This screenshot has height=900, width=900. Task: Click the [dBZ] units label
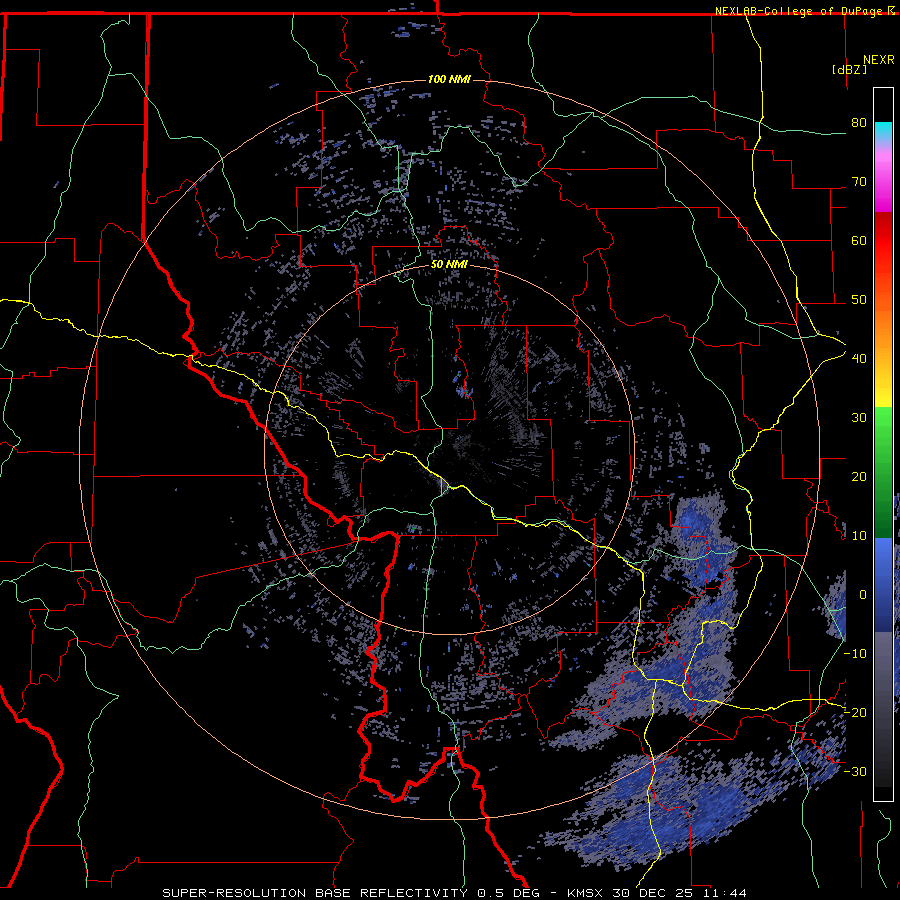849,69
